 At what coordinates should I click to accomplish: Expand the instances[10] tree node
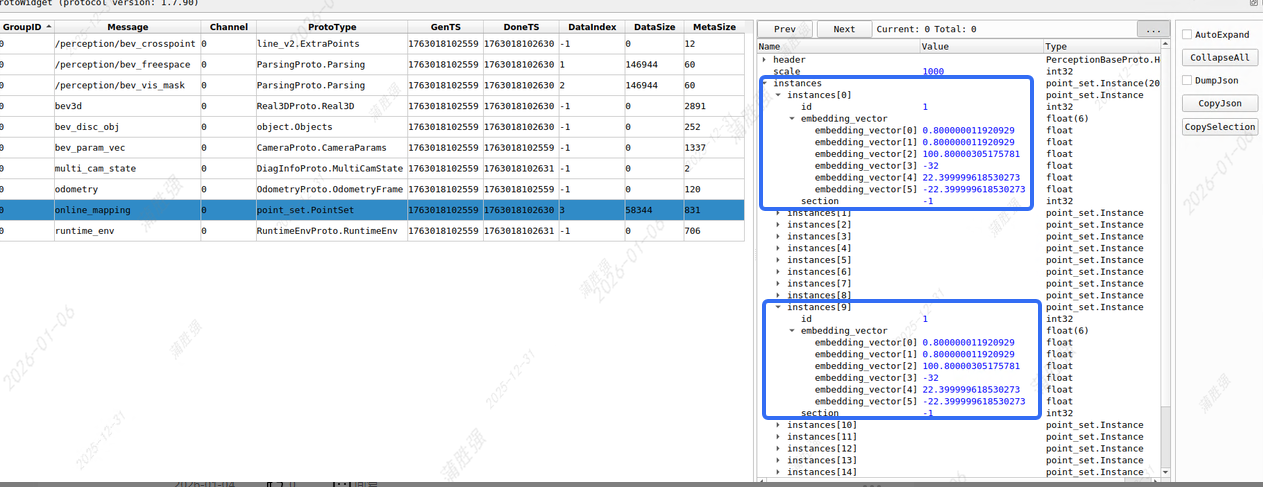(x=779, y=425)
